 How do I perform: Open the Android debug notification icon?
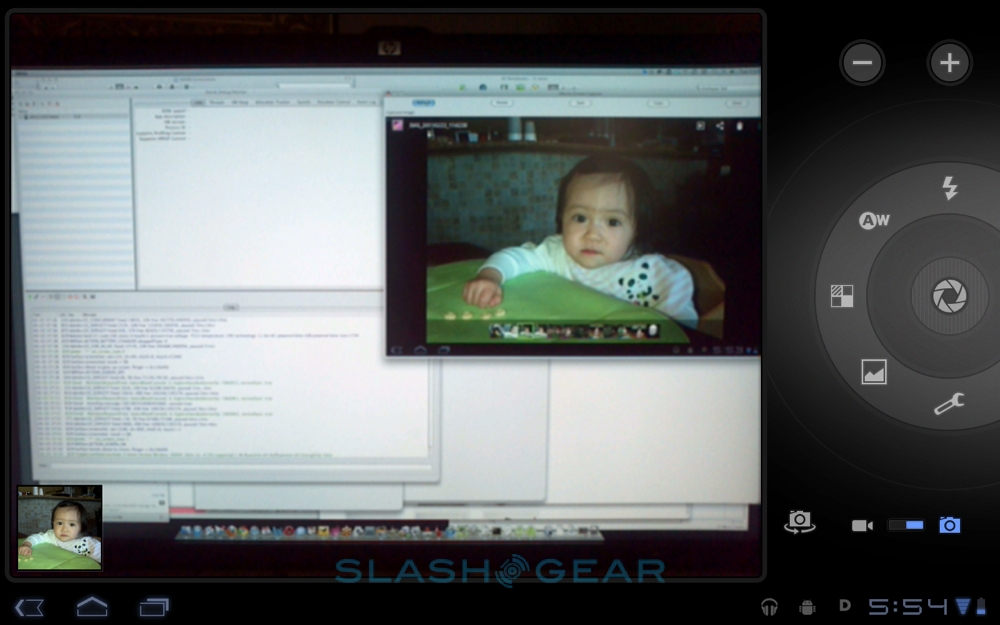point(807,606)
